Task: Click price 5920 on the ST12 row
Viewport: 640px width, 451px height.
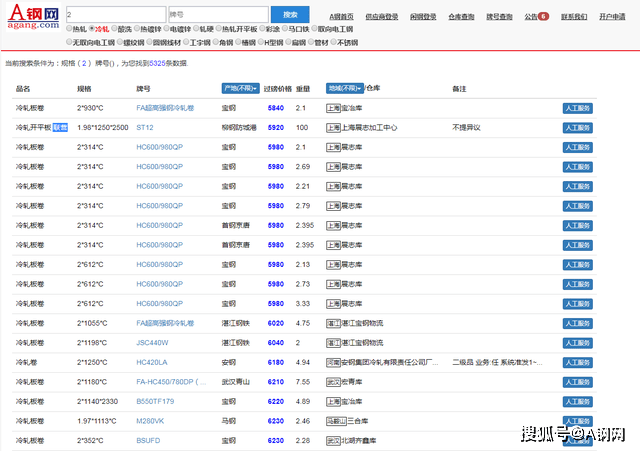Action: point(276,128)
